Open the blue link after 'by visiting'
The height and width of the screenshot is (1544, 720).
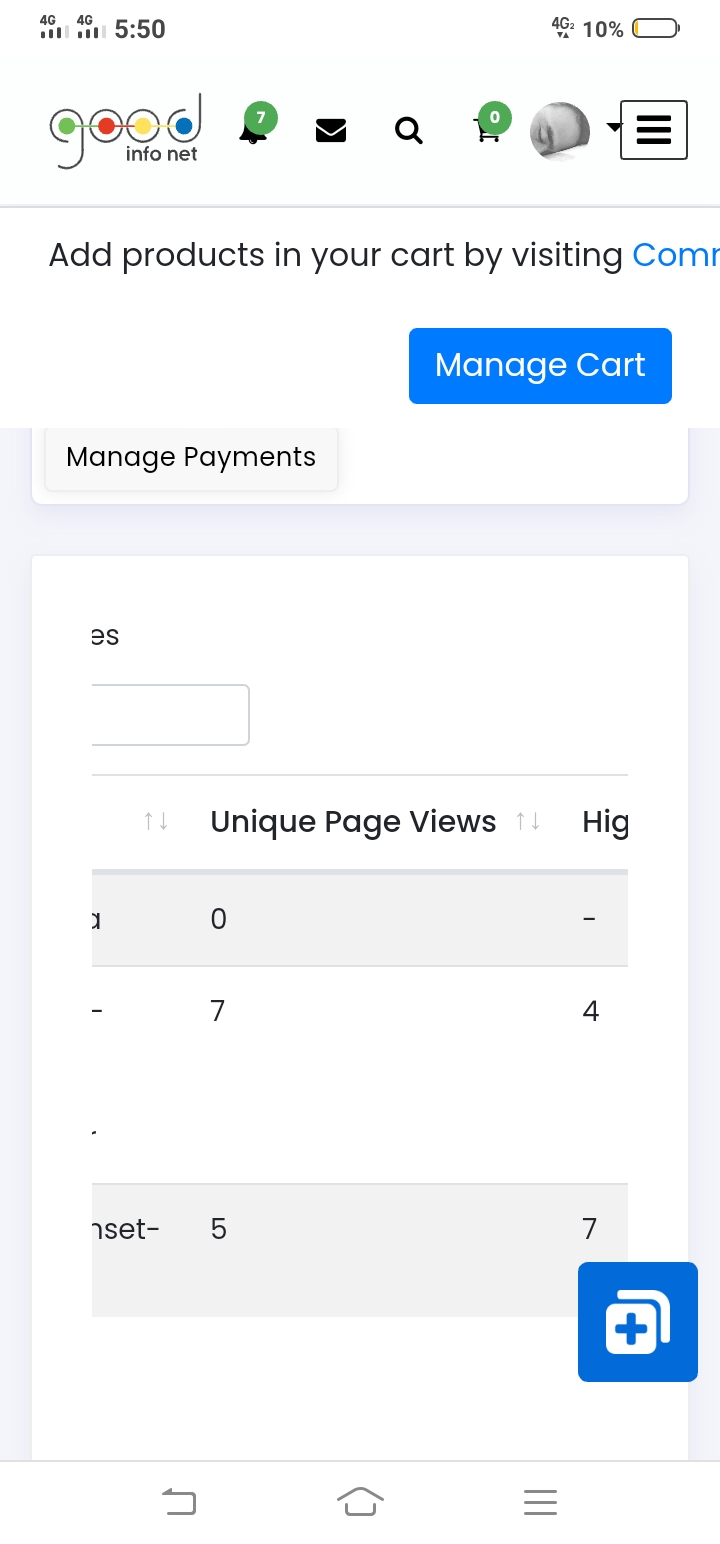675,256
